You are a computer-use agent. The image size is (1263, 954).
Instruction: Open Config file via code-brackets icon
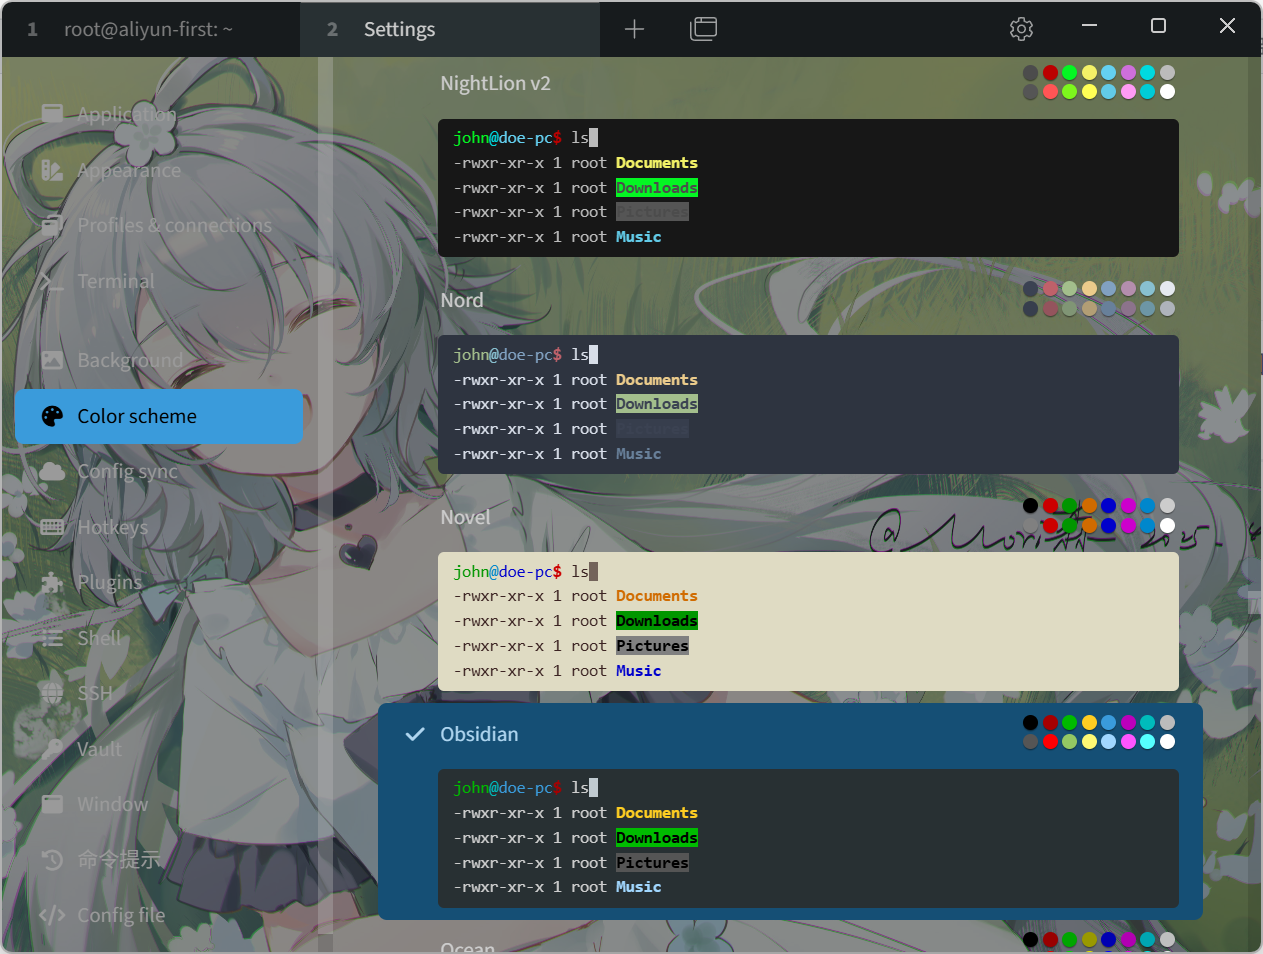(52, 915)
